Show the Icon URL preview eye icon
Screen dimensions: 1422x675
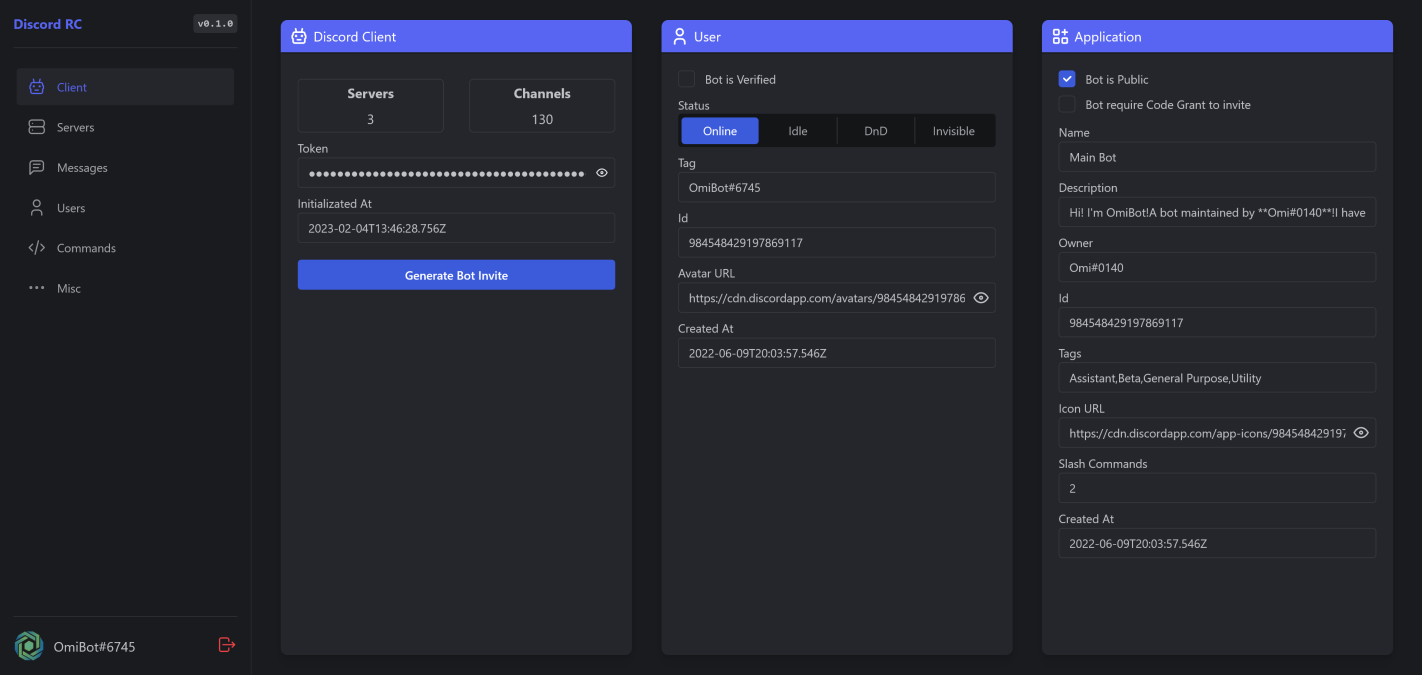click(1361, 433)
